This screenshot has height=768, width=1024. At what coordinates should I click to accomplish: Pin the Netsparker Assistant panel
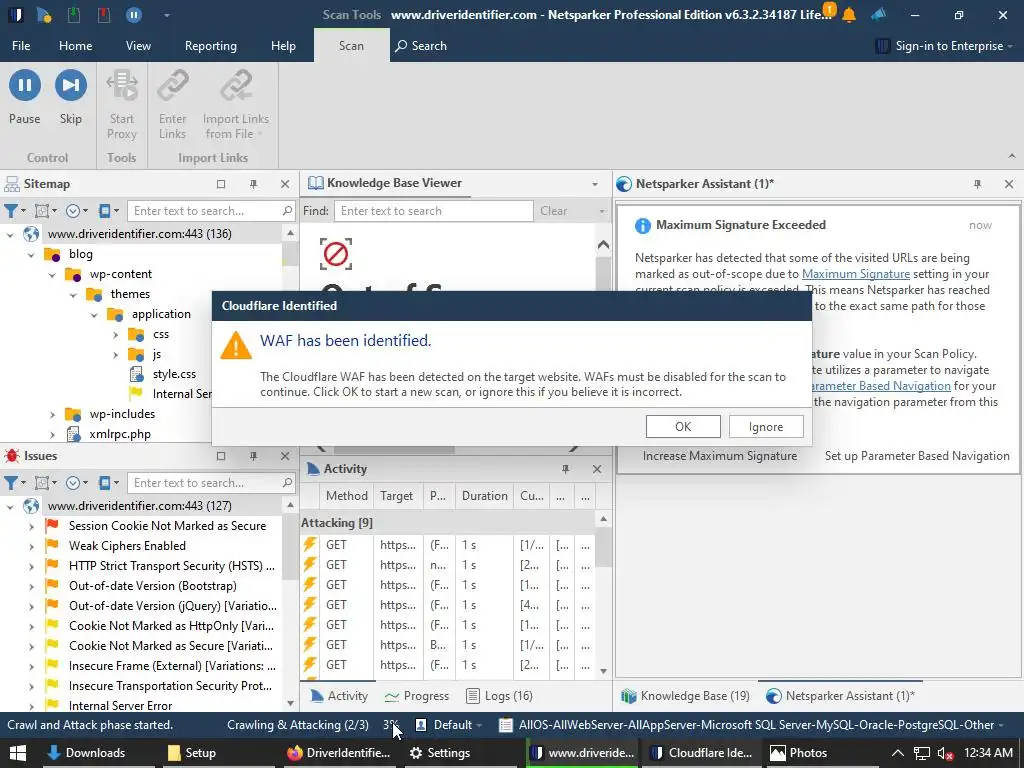click(x=978, y=184)
